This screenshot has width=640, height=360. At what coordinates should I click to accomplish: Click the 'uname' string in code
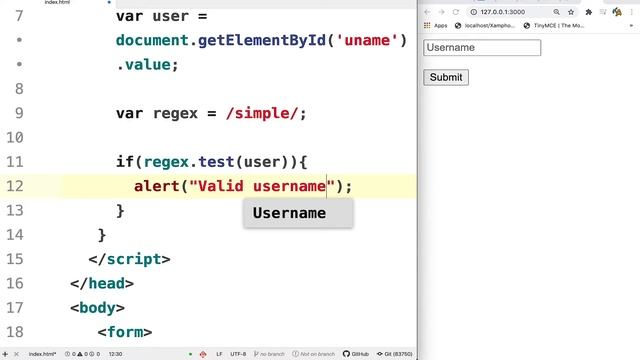[367, 40]
